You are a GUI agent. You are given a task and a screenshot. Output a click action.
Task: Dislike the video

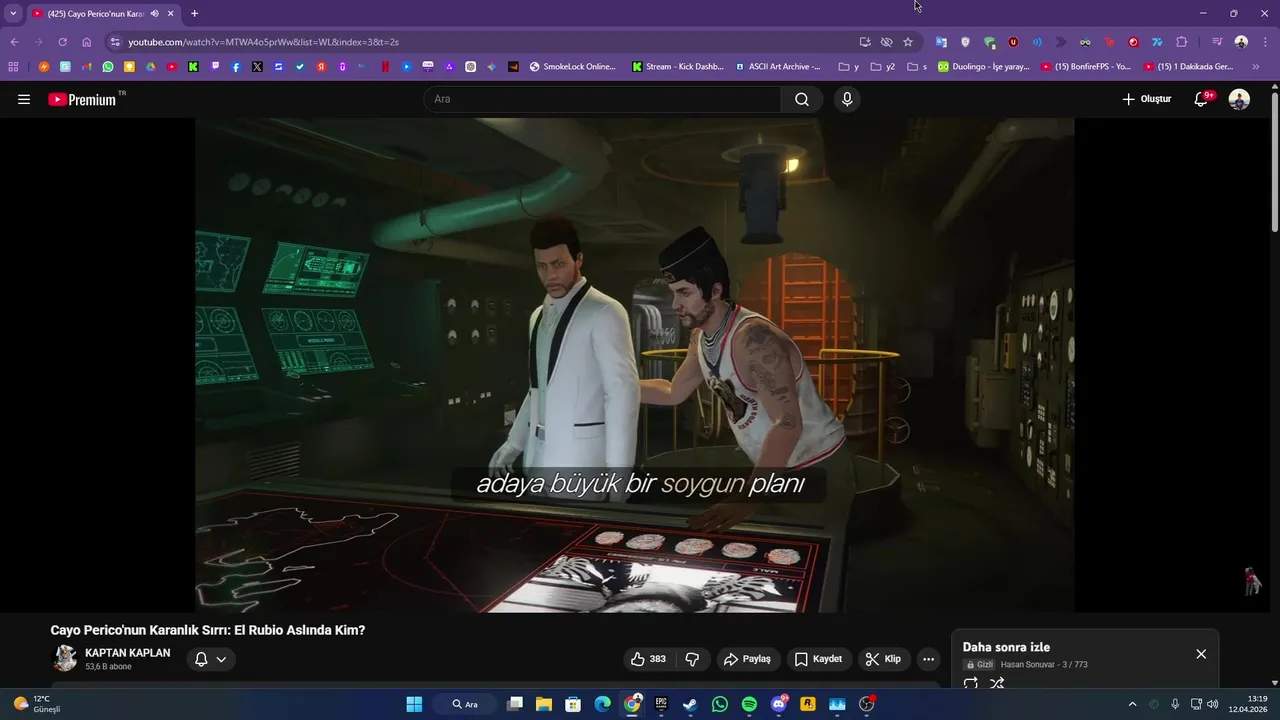tap(692, 659)
